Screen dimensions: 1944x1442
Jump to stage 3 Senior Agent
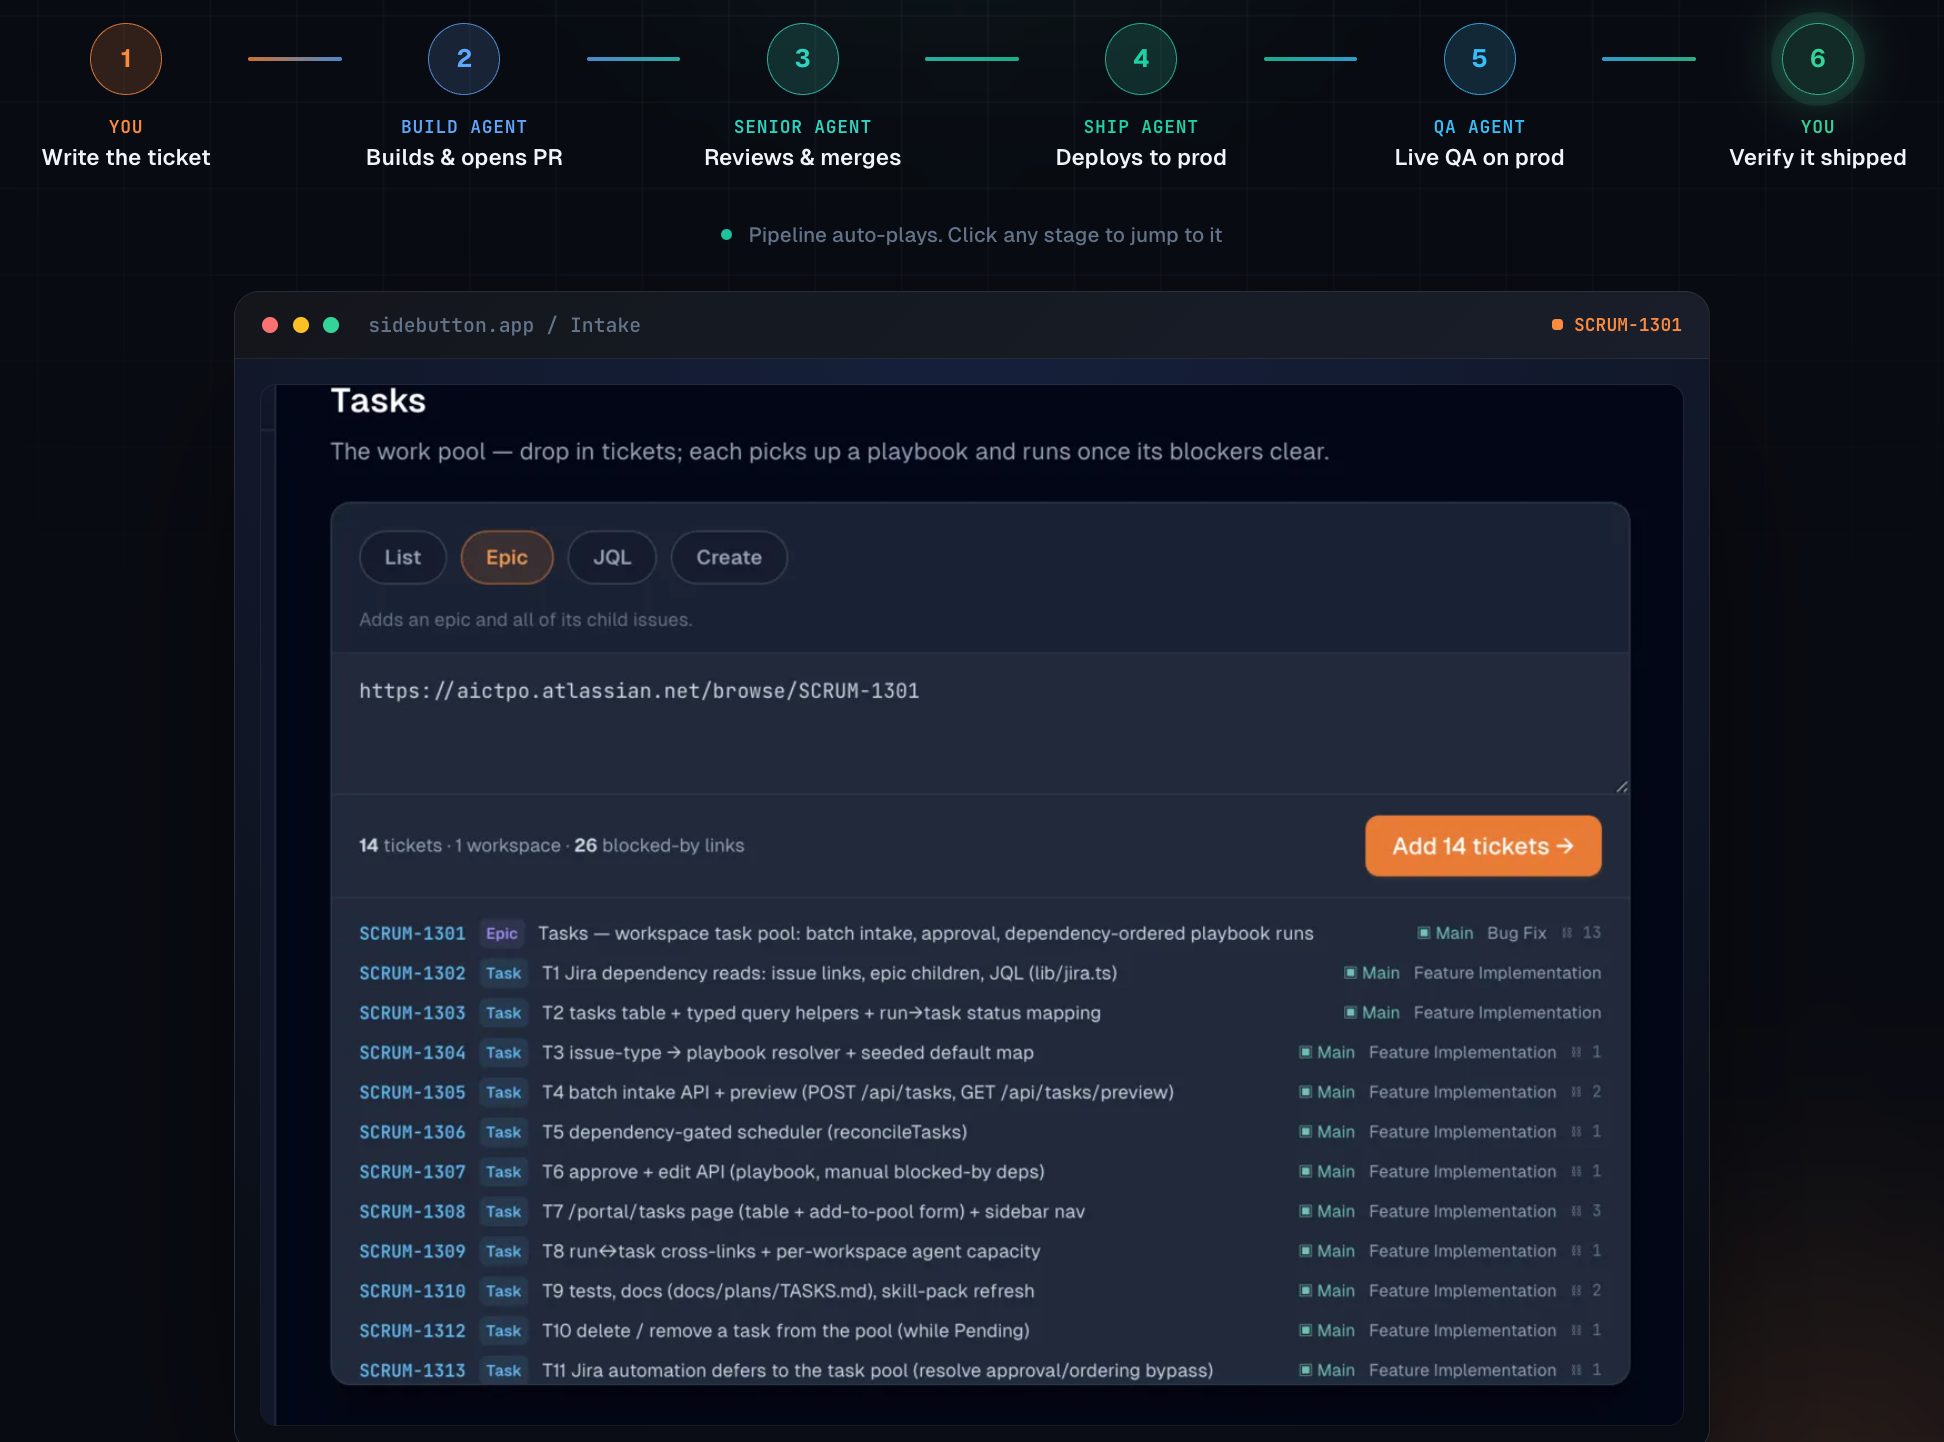point(803,59)
